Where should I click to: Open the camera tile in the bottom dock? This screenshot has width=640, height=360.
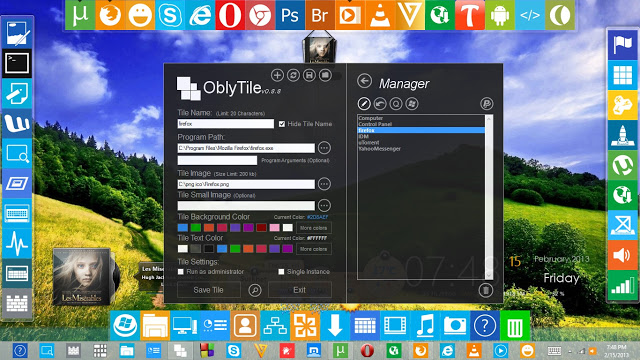tap(455, 326)
